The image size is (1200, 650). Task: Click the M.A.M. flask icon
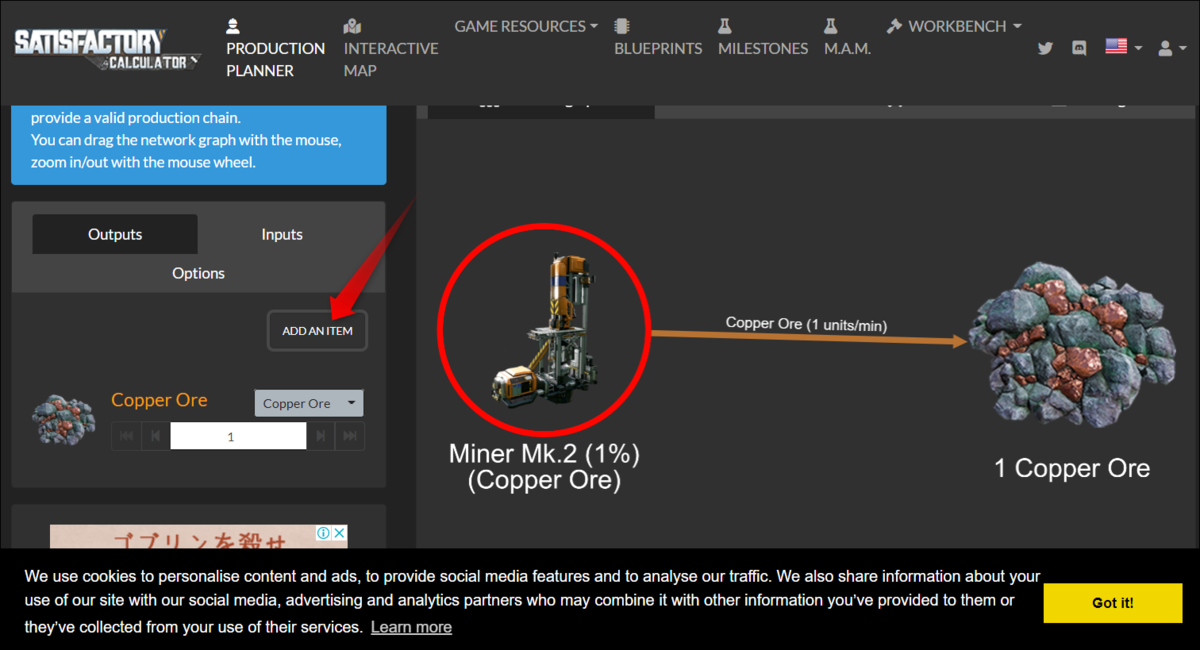[831, 26]
